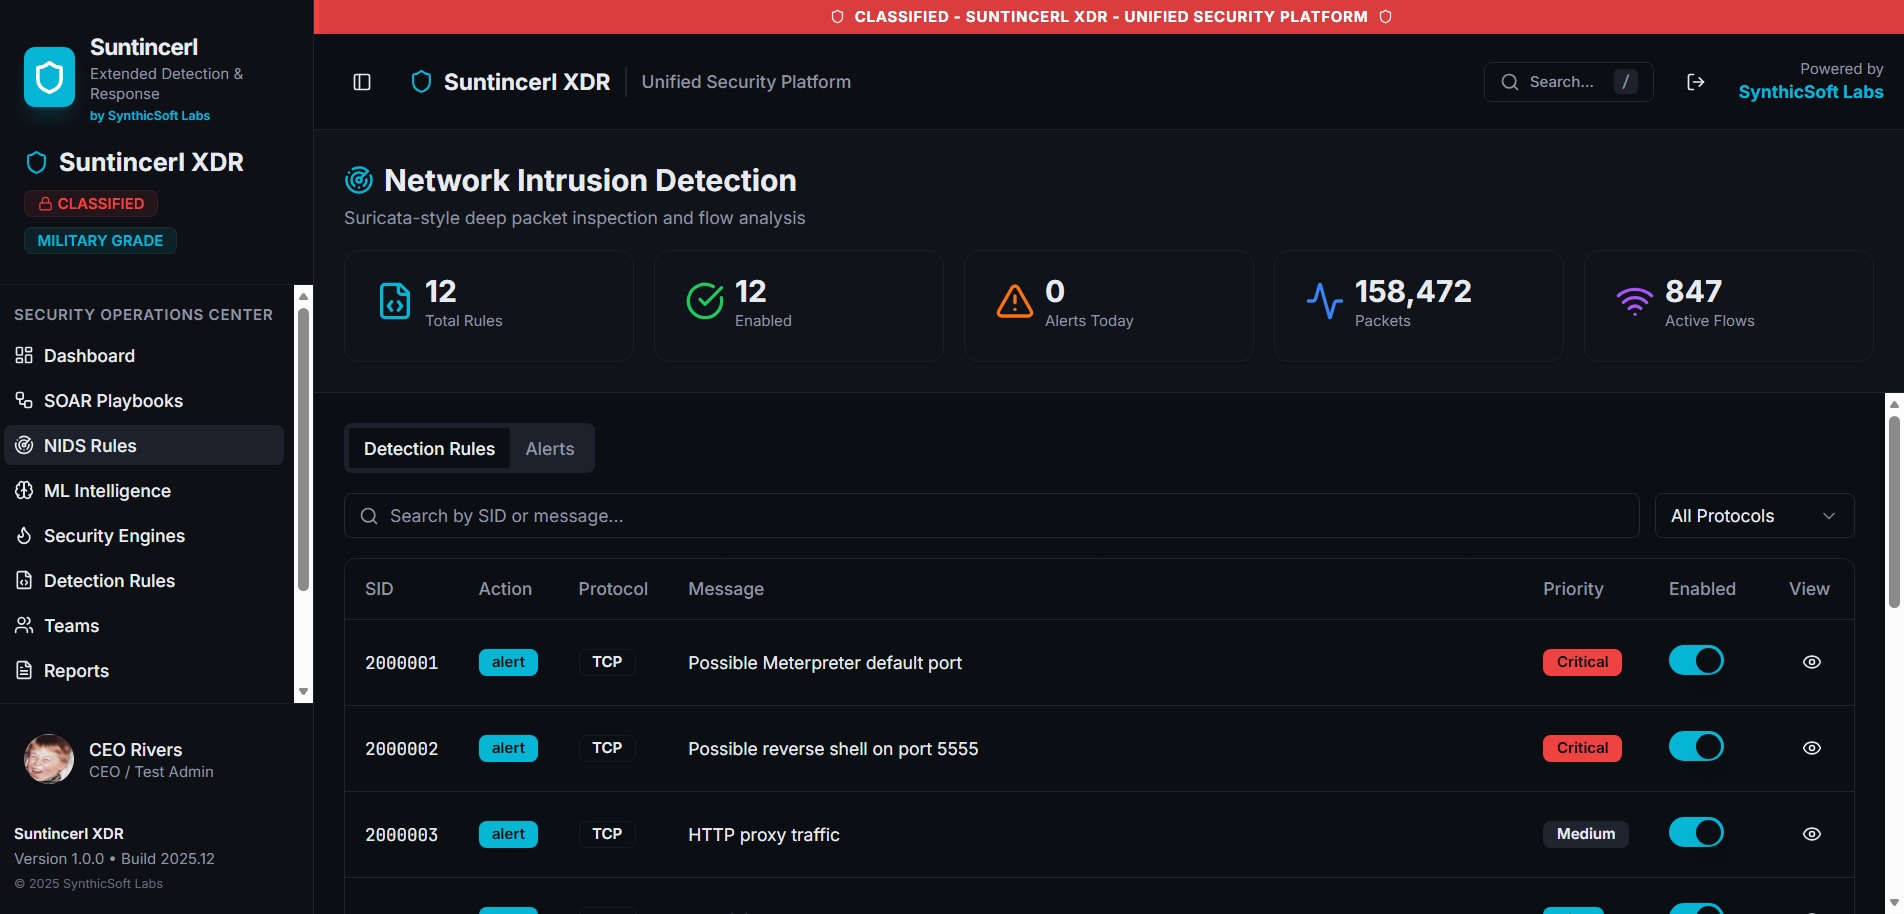Click the SynthicSoft Labs link

tap(1811, 92)
